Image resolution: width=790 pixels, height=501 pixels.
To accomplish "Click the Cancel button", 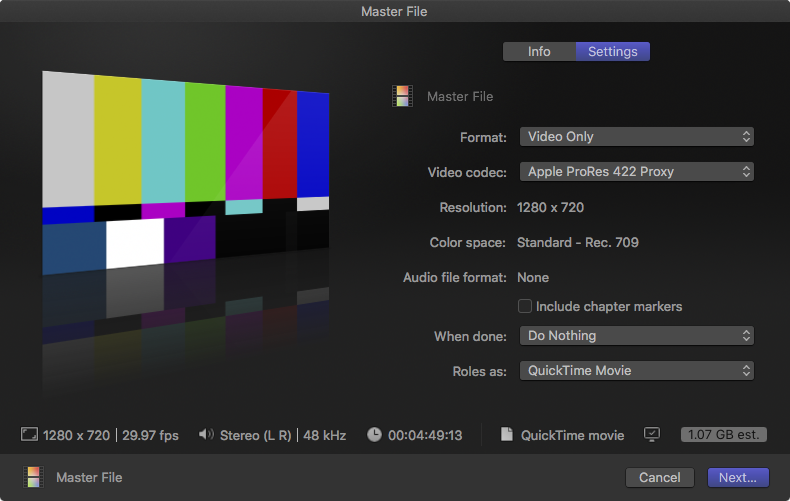I will (x=660, y=477).
